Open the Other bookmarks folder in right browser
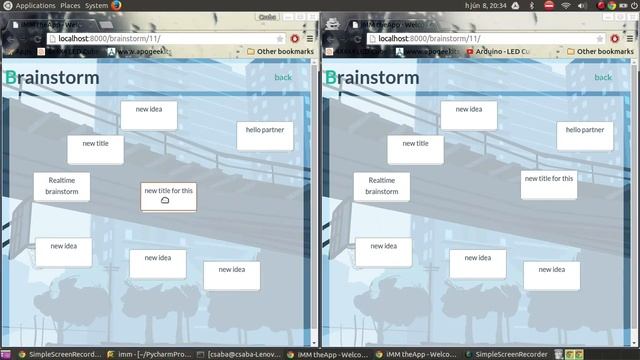 [600, 51]
